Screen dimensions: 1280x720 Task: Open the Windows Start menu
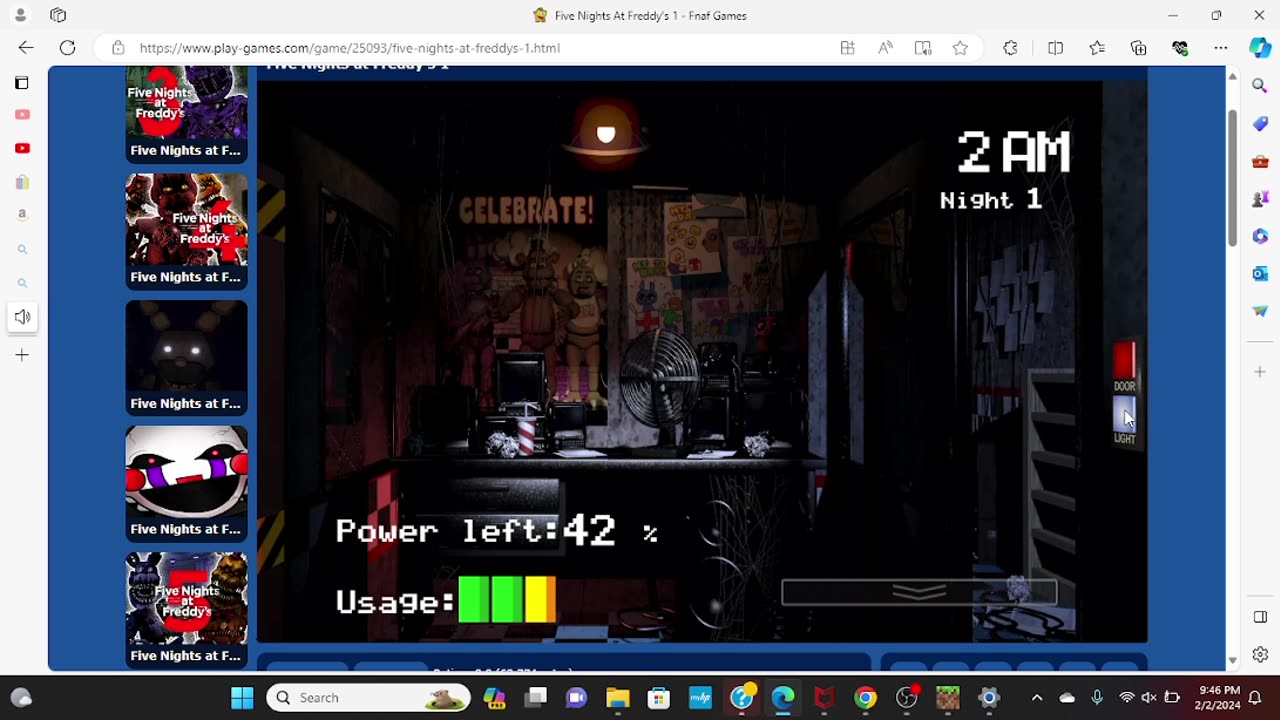click(242, 698)
